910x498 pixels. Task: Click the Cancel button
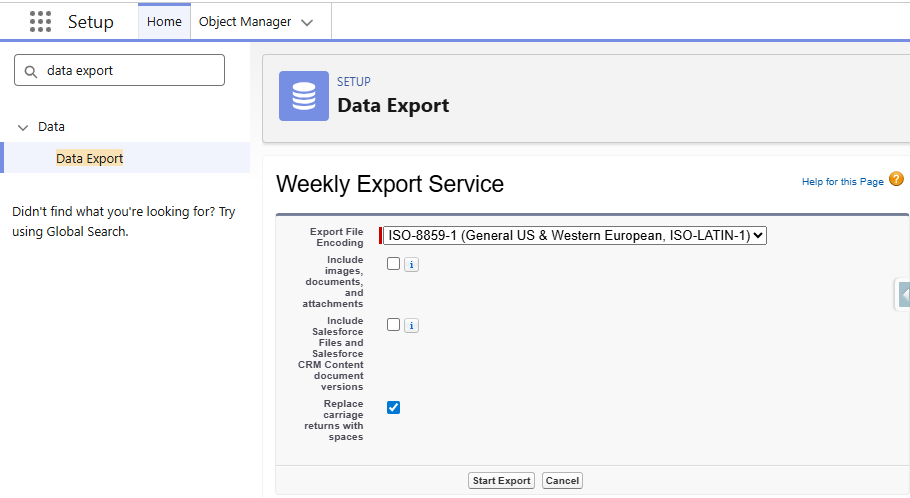[562, 481]
